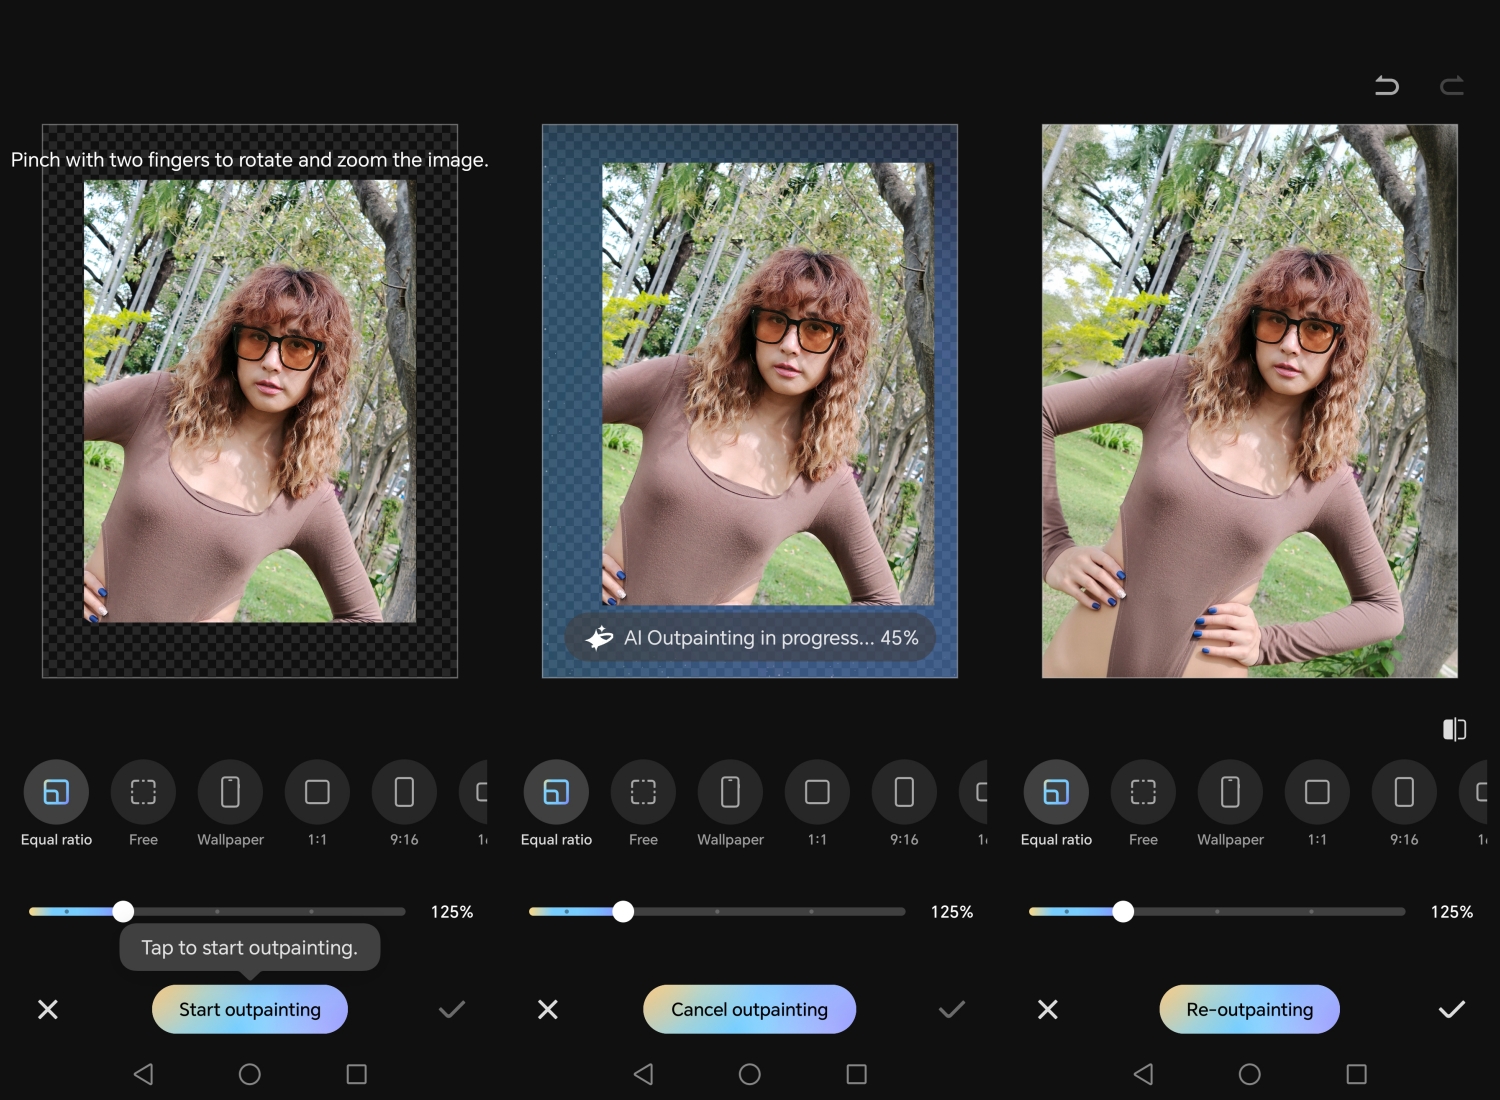Viewport: 1500px width, 1100px height.
Task: Tap the redo arrow icon
Action: click(x=1452, y=86)
